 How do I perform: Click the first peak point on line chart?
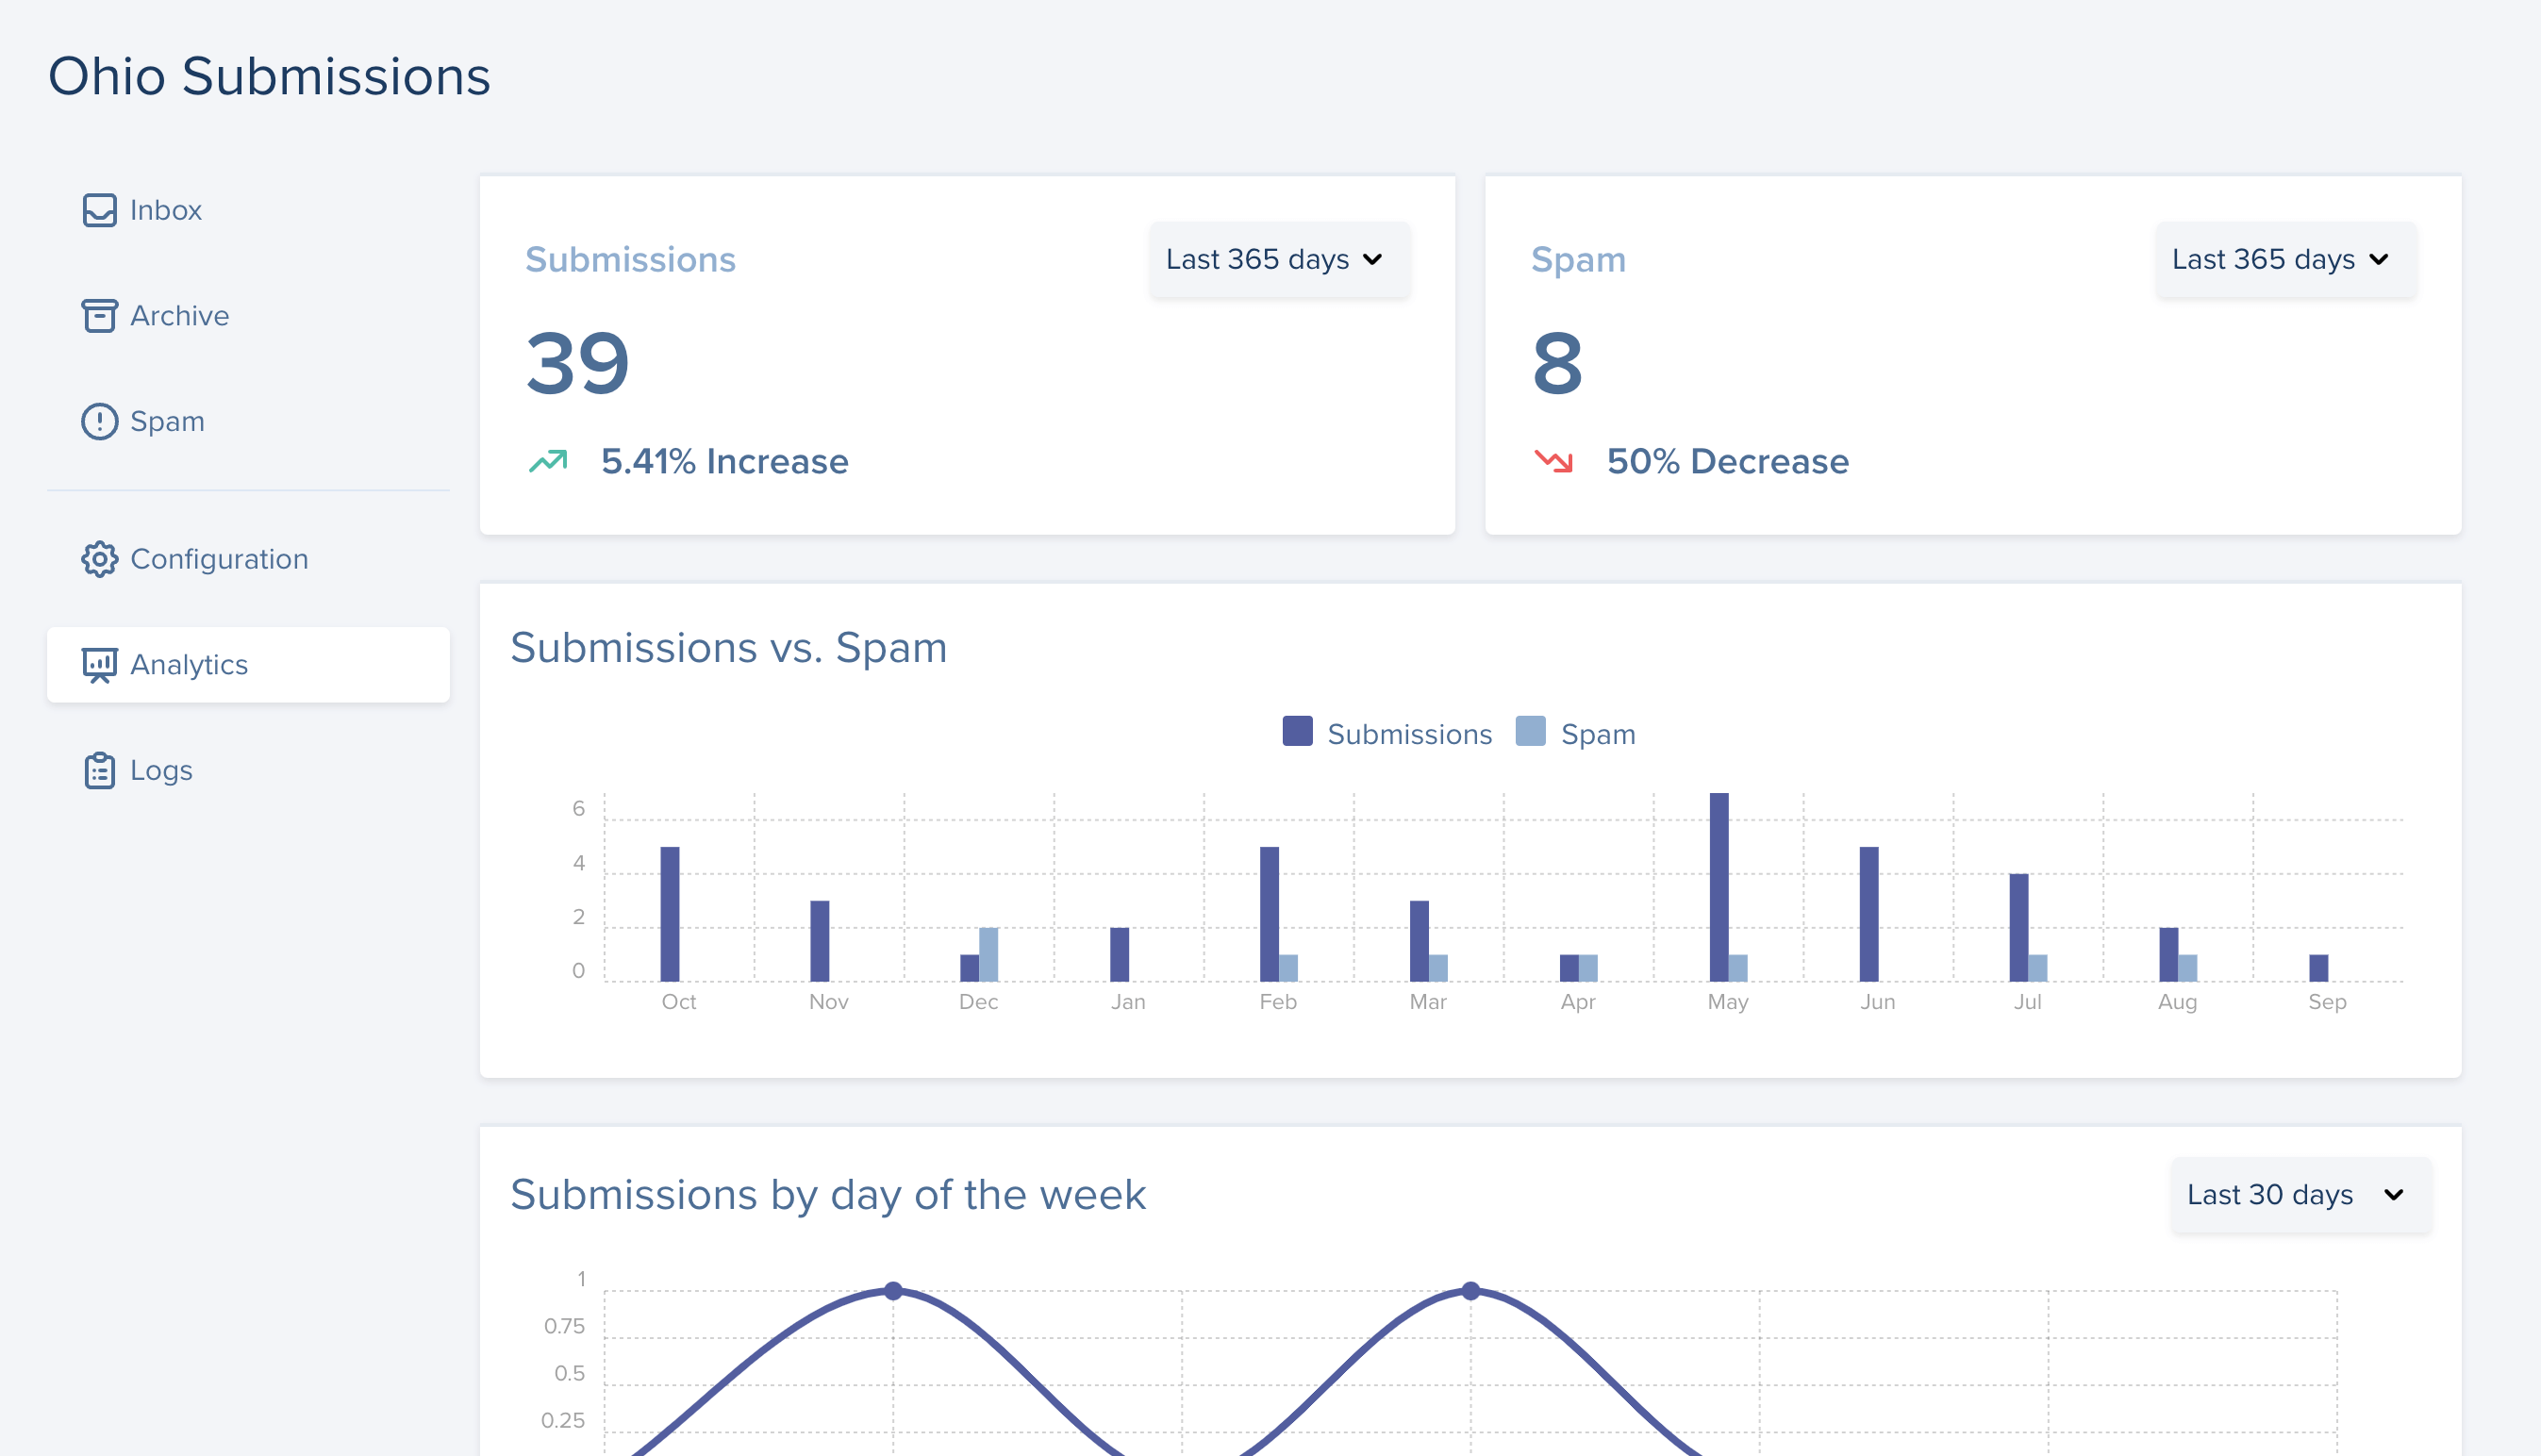[x=893, y=1291]
